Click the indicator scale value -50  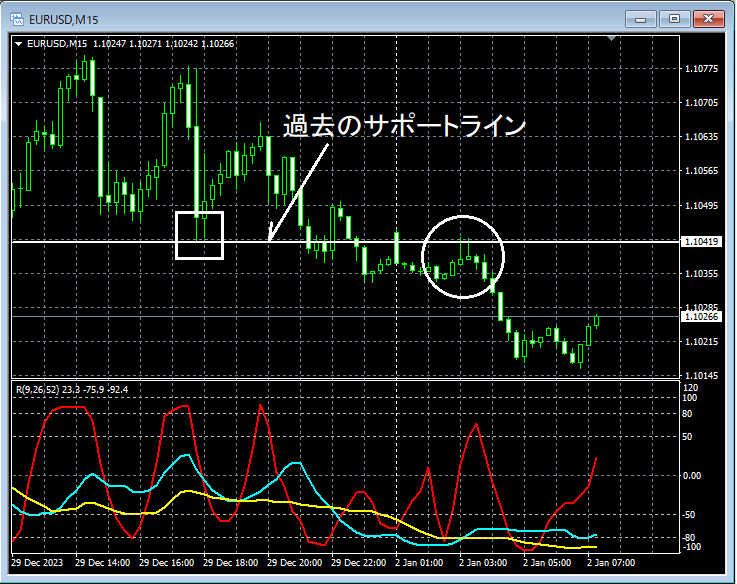(688, 515)
